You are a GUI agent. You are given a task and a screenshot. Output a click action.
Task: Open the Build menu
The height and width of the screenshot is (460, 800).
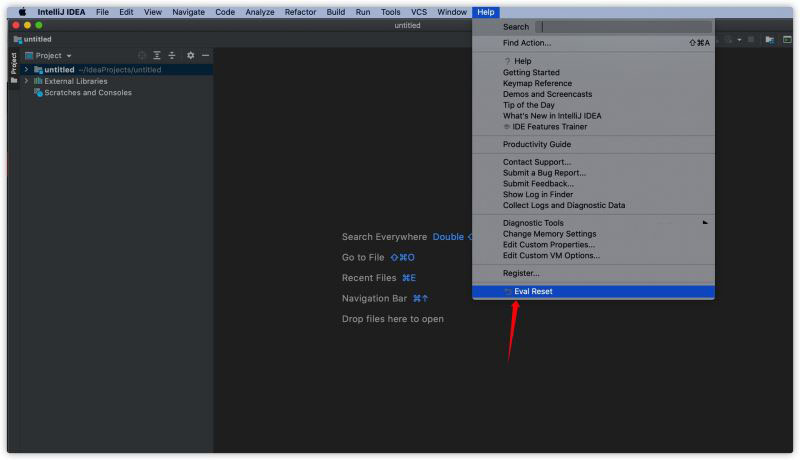tap(336, 12)
